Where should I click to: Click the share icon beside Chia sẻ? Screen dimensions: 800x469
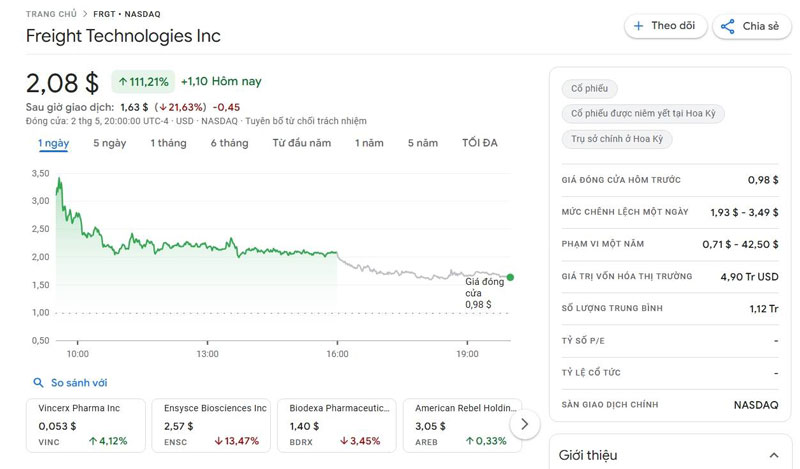(x=728, y=27)
